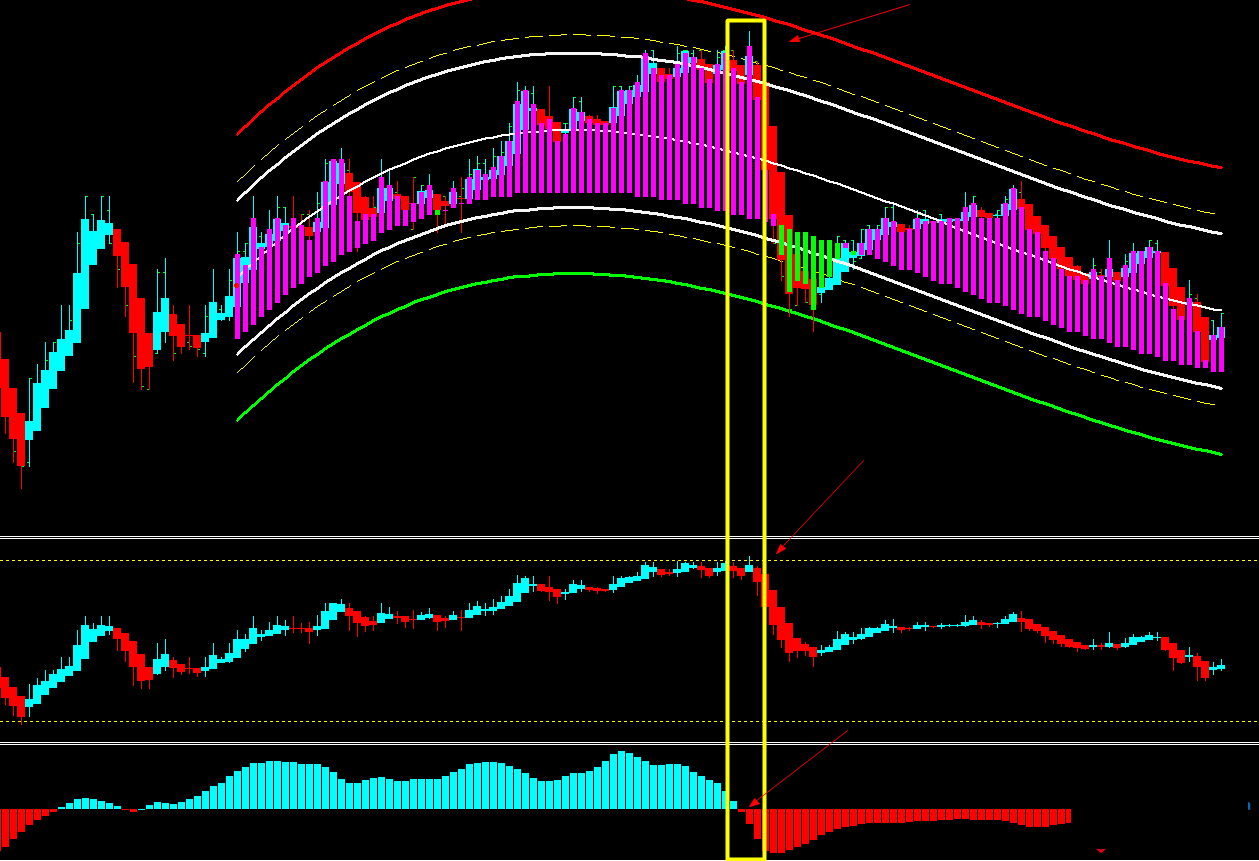Click the oscillator's lowest point at far left
The width and height of the screenshot is (1259, 861).
pos(21,710)
